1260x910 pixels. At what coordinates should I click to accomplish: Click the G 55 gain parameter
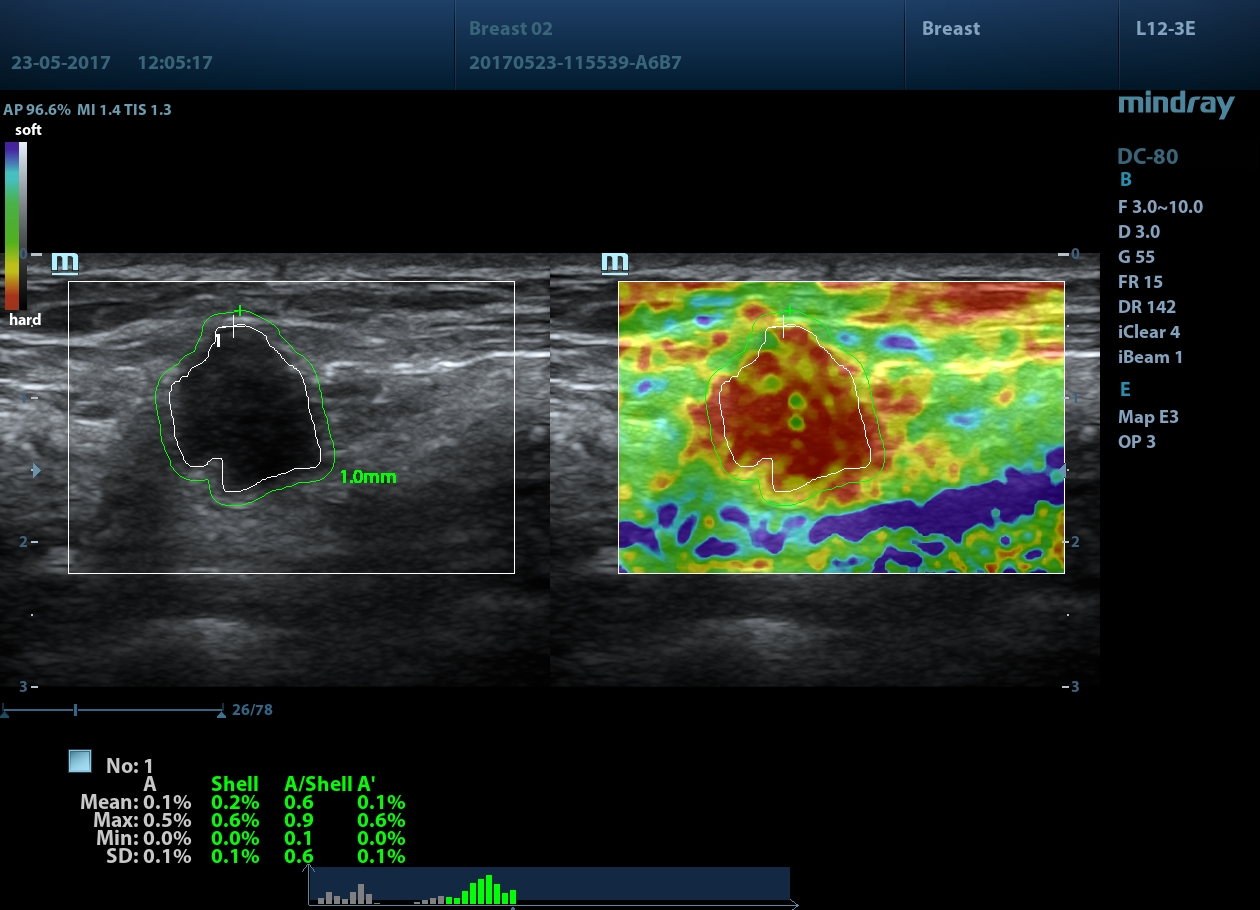tap(1138, 257)
